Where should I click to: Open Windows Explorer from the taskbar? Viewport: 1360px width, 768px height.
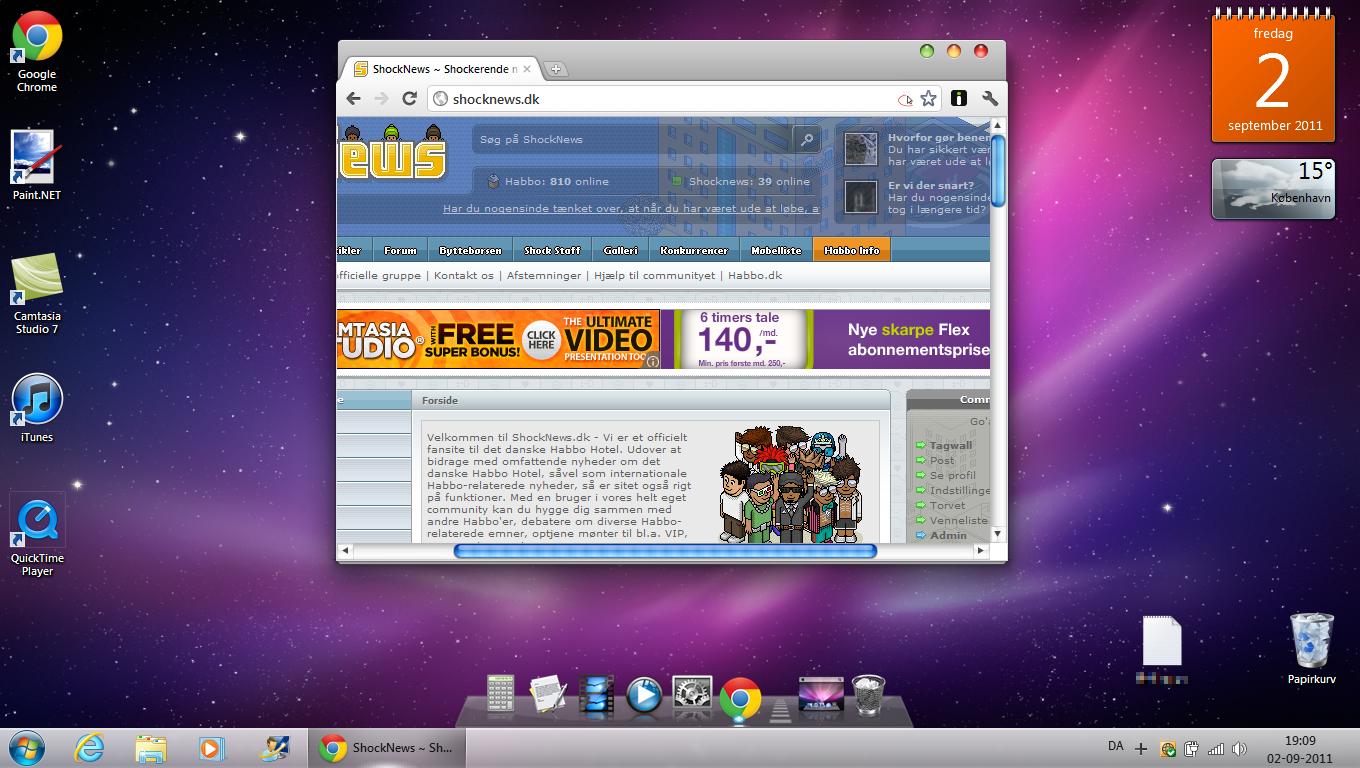click(151, 748)
